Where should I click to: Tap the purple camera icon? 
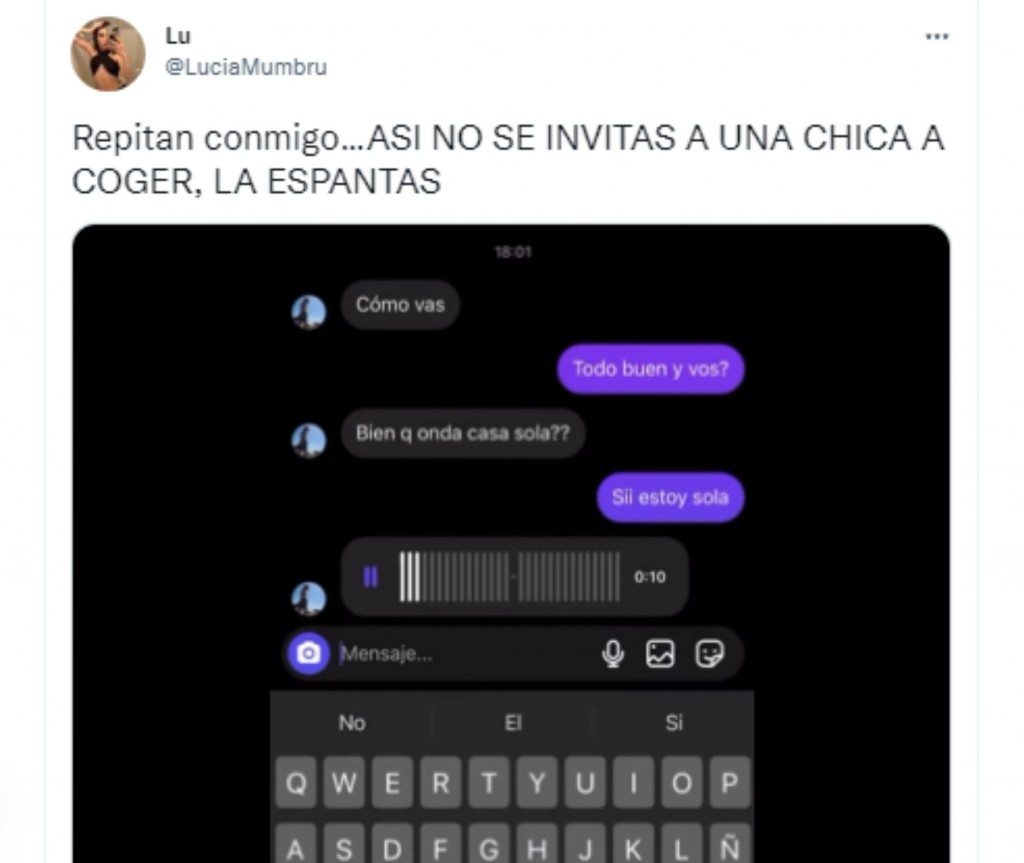(x=309, y=653)
